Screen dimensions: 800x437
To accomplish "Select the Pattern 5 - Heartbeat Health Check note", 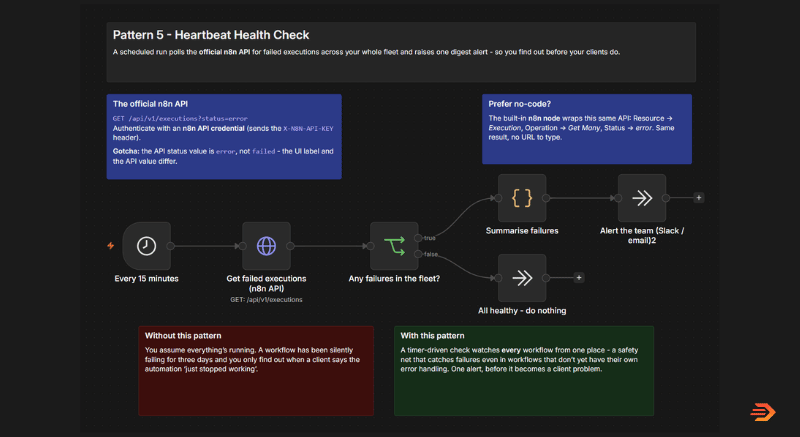I will coord(401,52).
